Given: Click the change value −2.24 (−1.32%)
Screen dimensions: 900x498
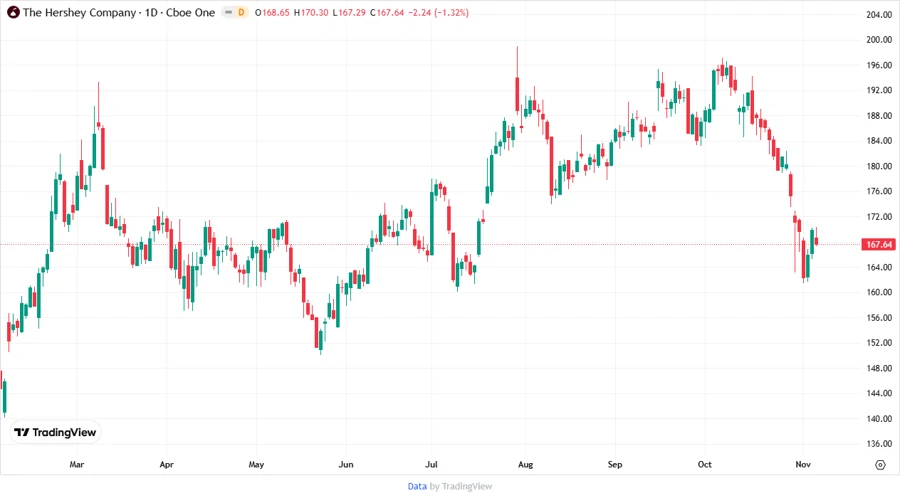Looking at the screenshot, I should point(439,13).
